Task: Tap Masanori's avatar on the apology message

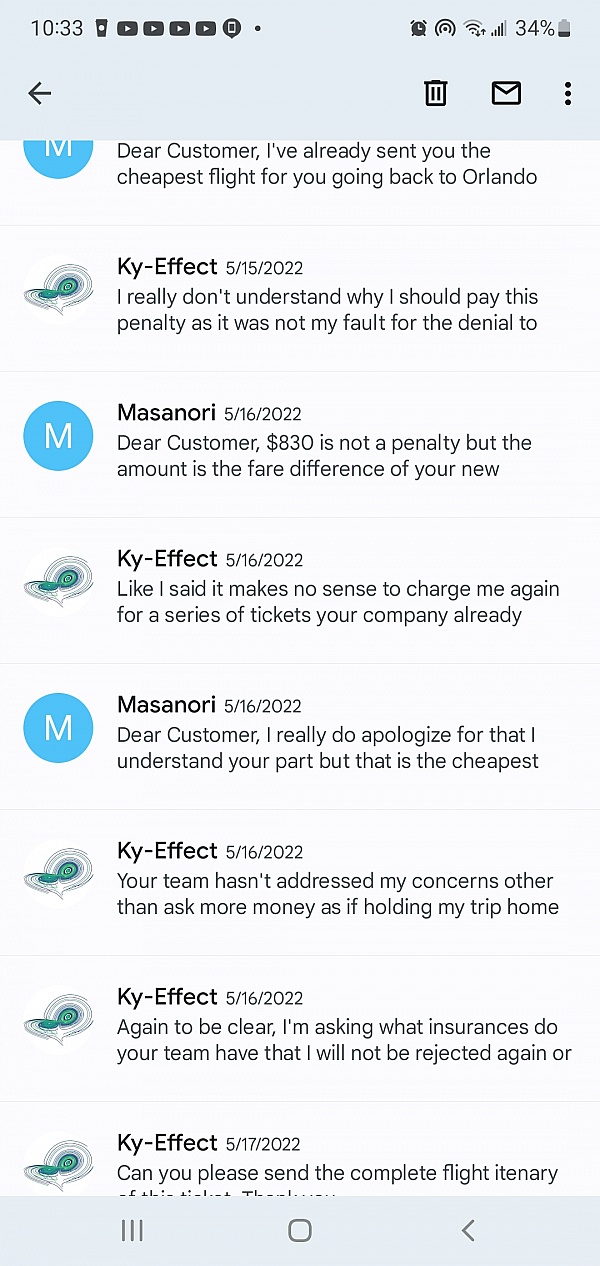Action: click(x=58, y=729)
